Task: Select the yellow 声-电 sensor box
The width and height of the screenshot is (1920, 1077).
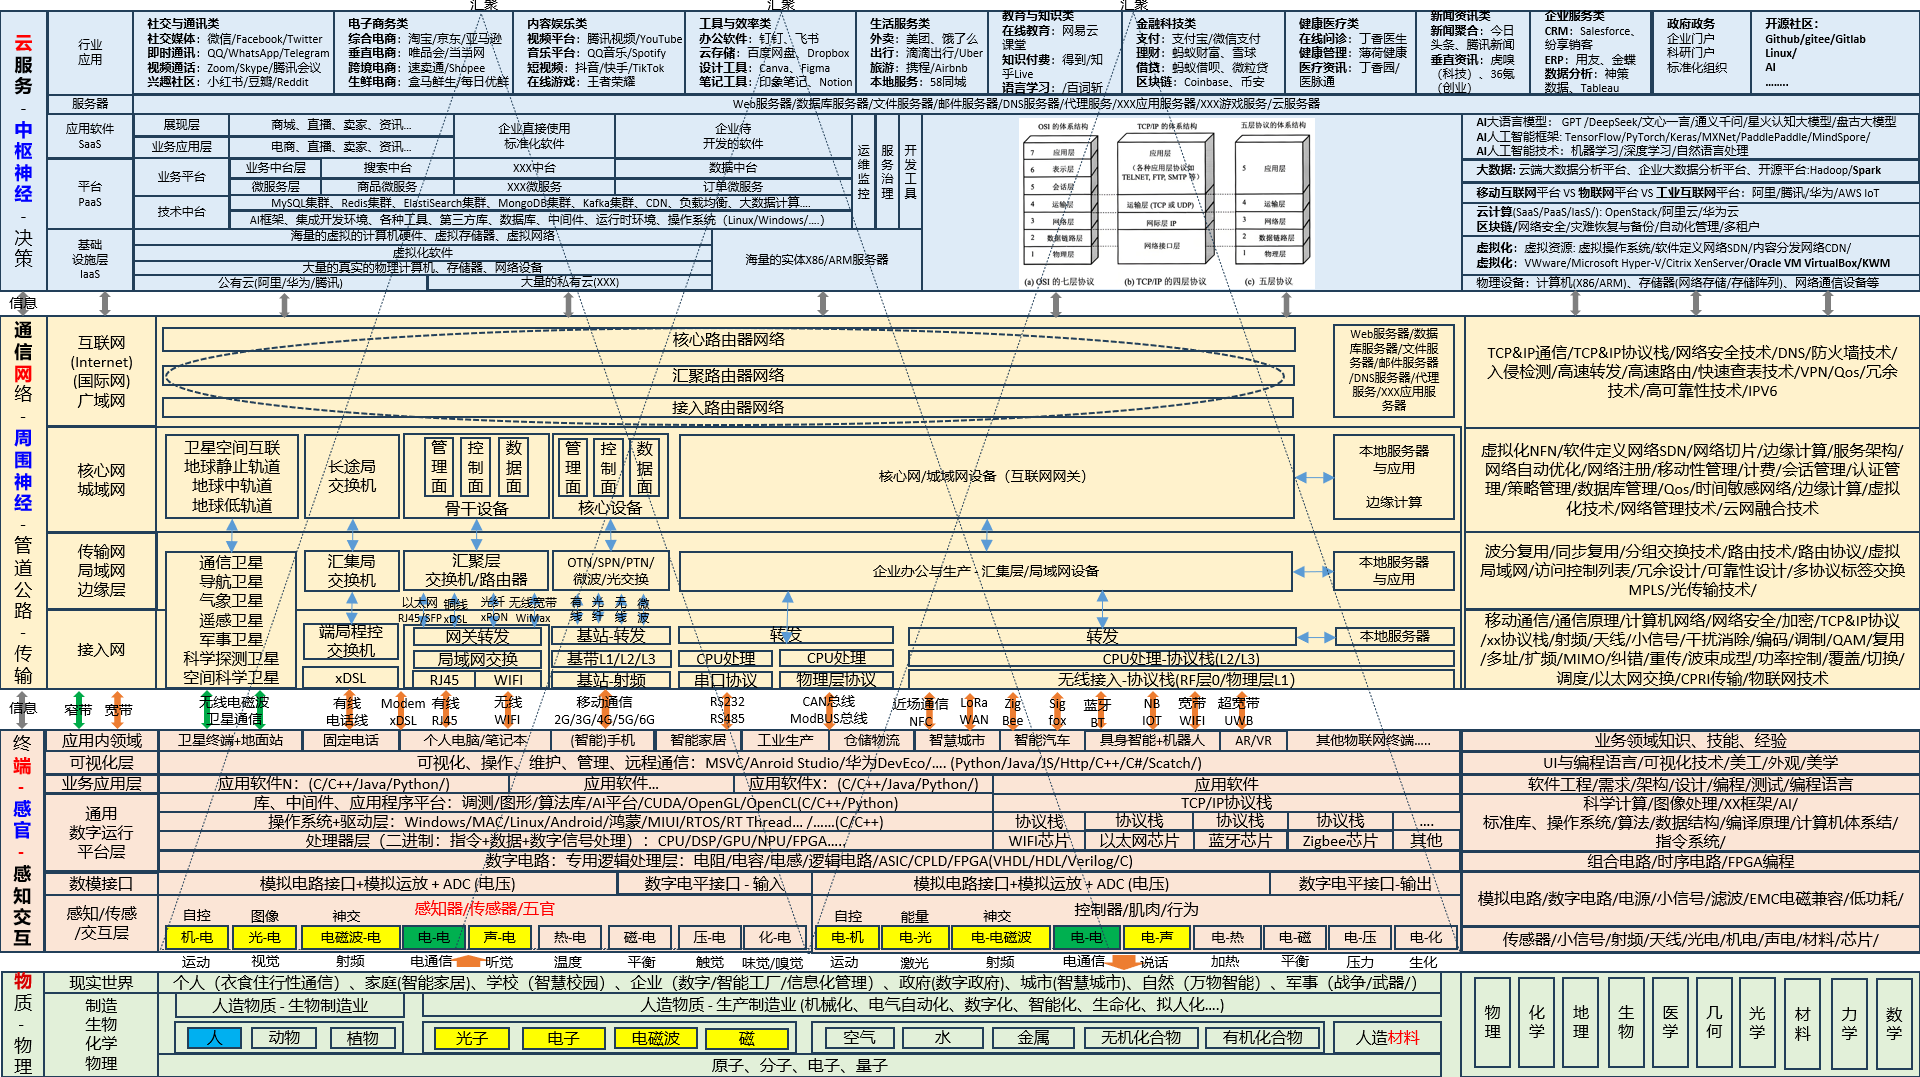Action: click(499, 937)
